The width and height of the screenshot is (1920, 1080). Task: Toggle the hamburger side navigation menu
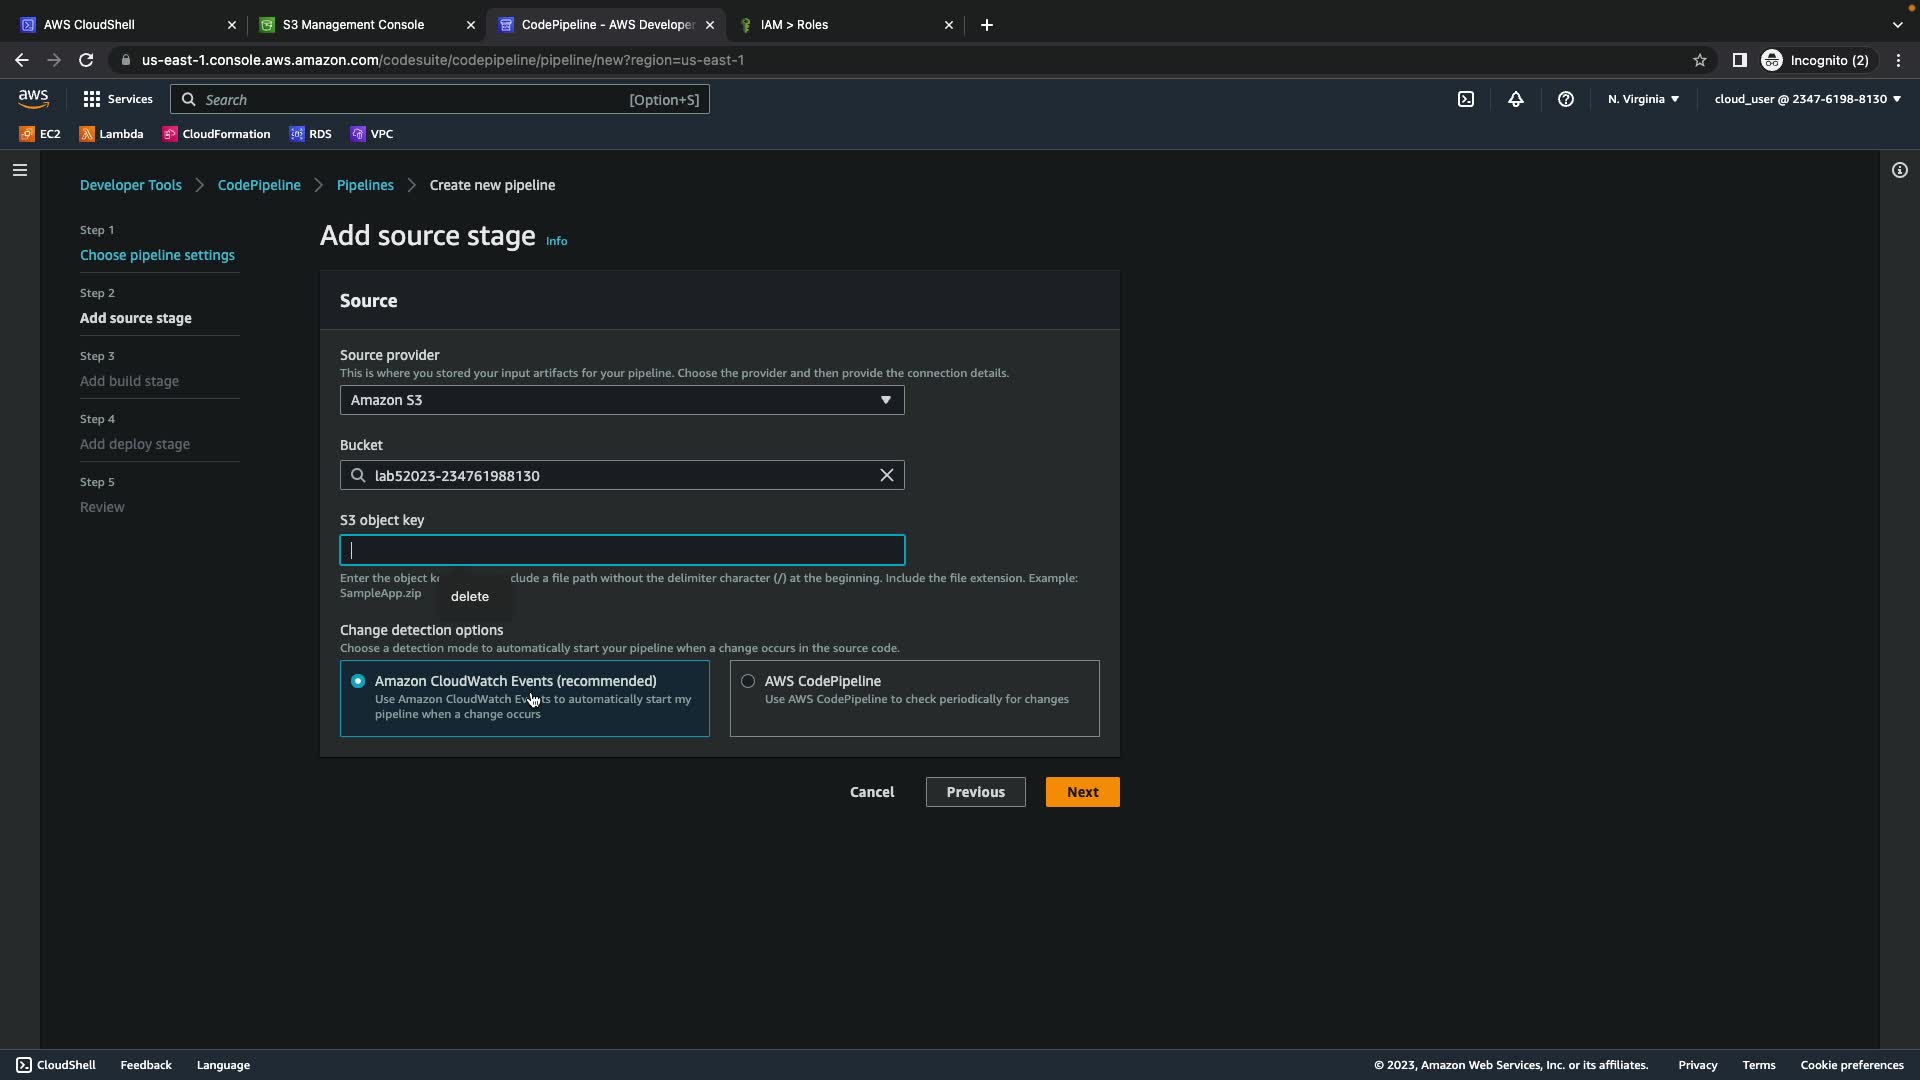tap(20, 170)
